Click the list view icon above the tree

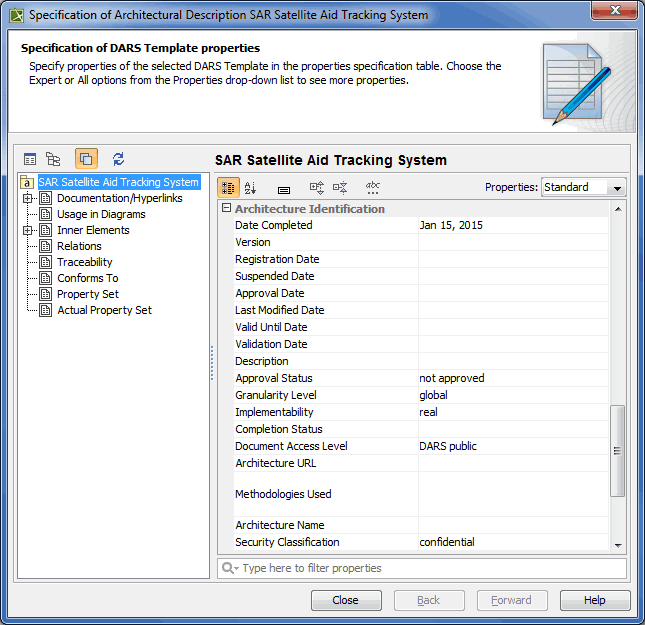click(x=30, y=159)
